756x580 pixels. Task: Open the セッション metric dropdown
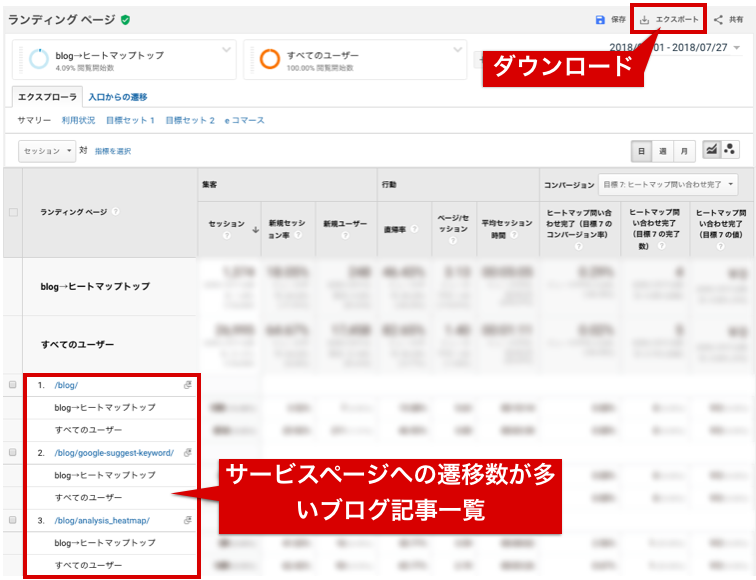tap(47, 151)
